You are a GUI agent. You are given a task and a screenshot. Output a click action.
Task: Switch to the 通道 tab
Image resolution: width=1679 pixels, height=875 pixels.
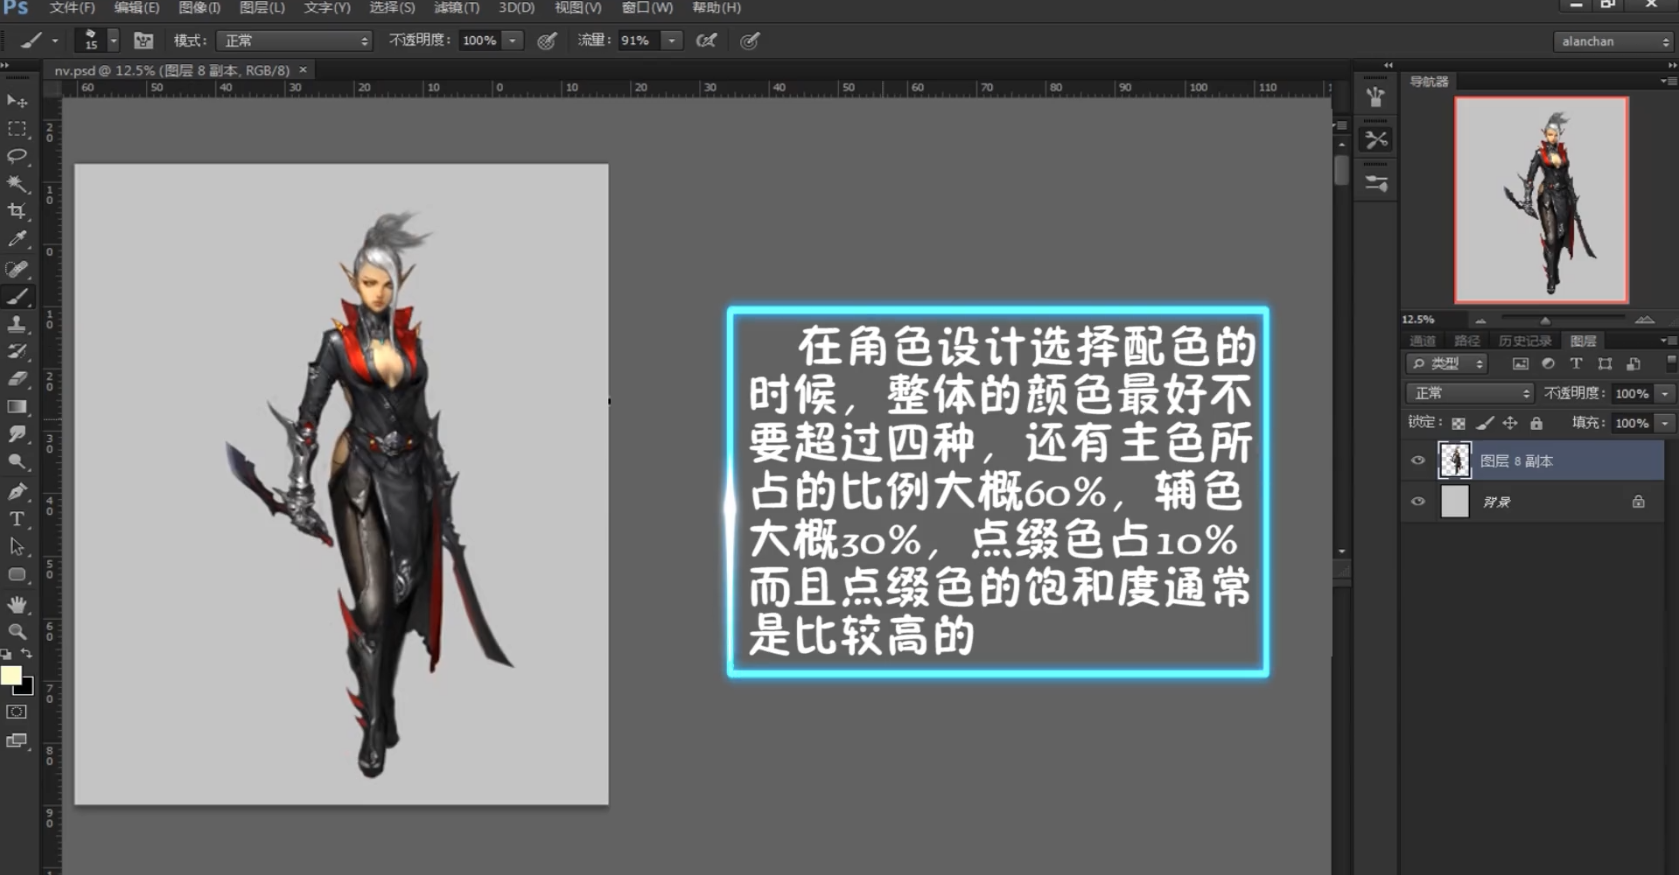point(1422,341)
